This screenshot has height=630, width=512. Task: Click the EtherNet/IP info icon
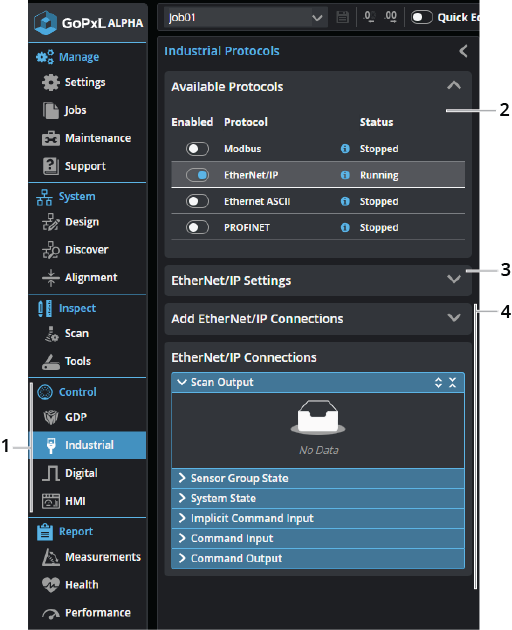[x=345, y=175]
